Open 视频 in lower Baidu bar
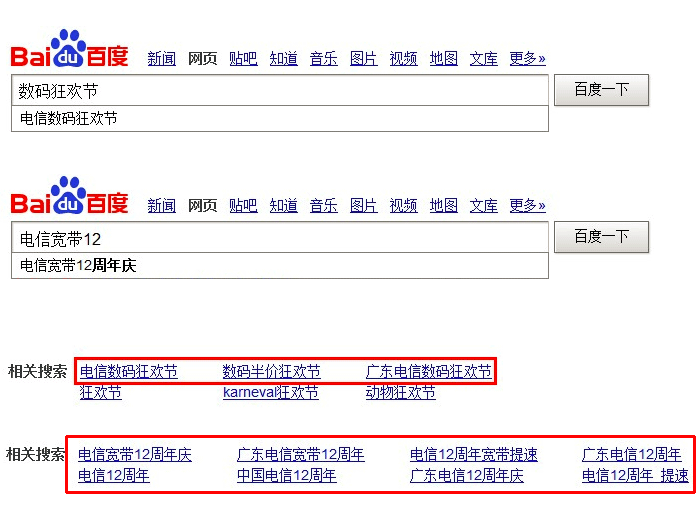Screen dimensions: 697x523 click(404, 206)
